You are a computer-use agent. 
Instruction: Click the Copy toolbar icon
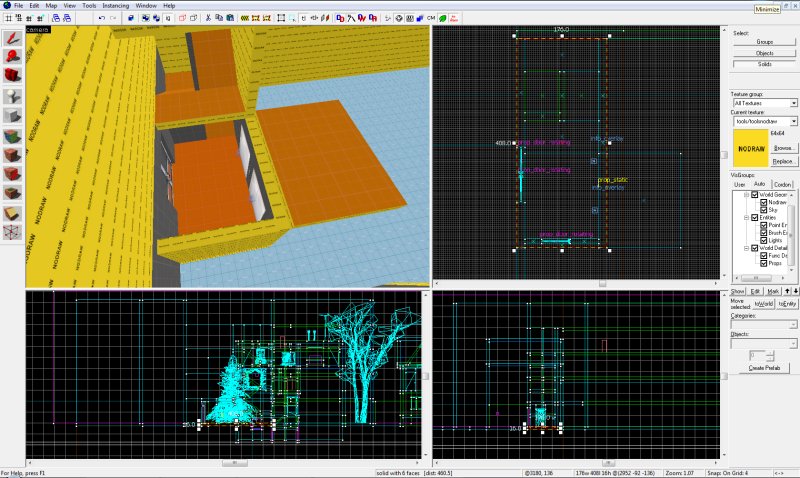point(219,18)
